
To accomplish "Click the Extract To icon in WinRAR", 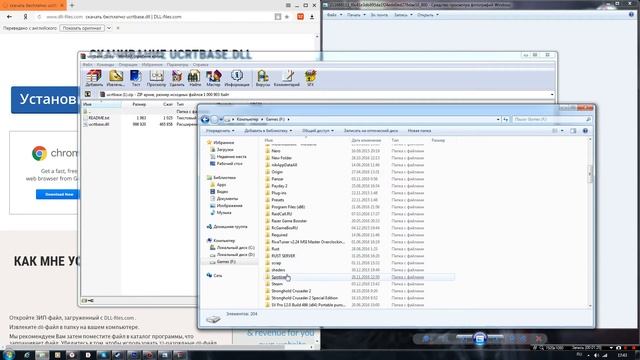I will [x=116, y=78].
